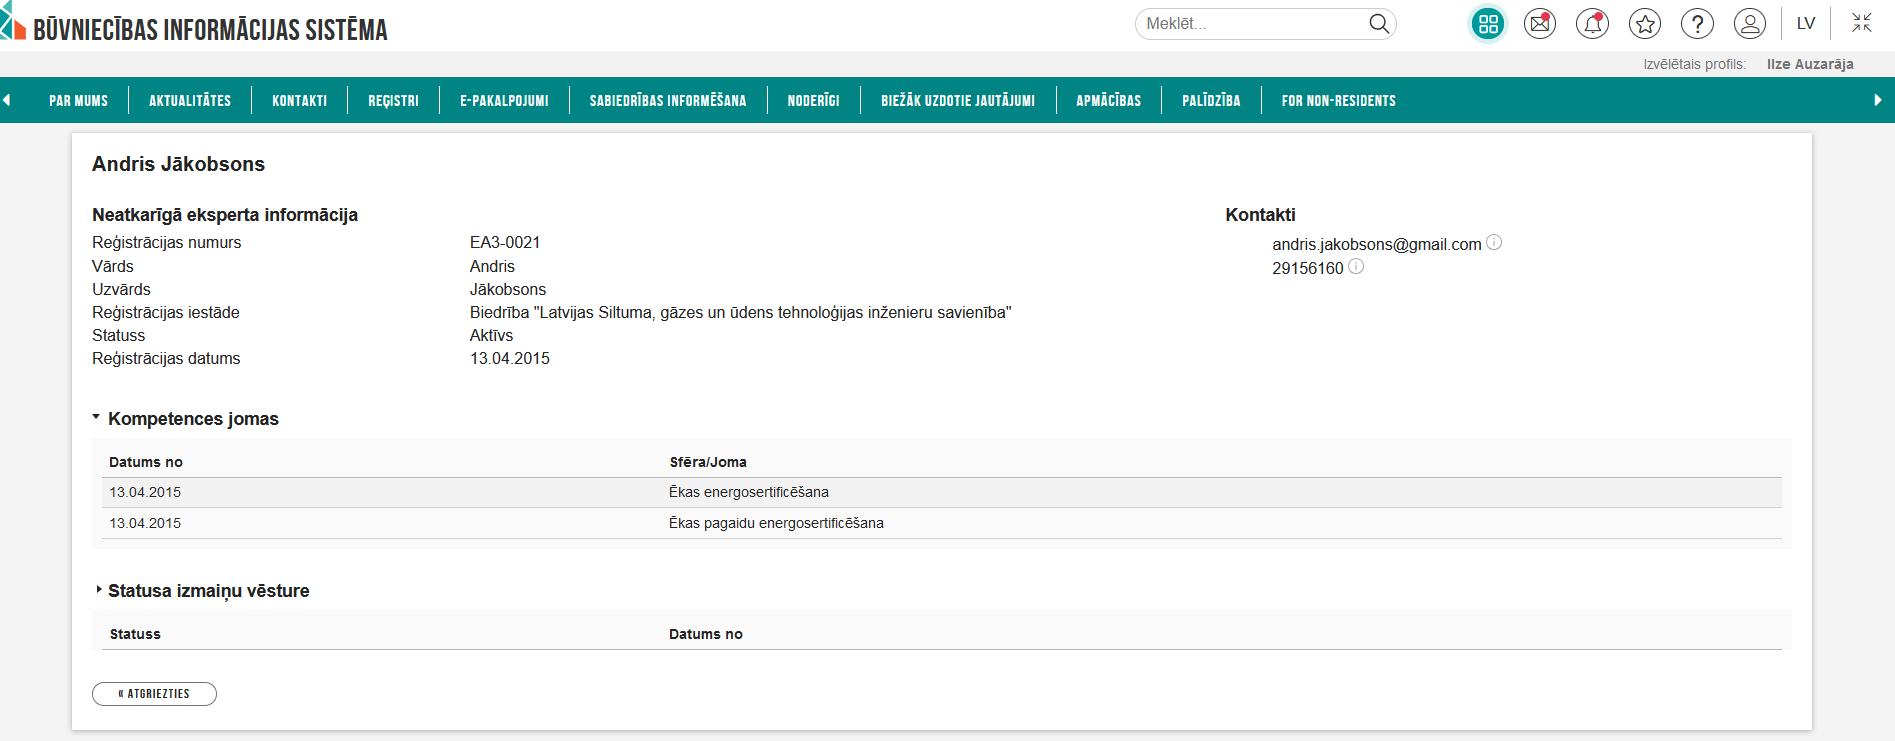Open the For non-residents menu

pyautogui.click(x=1339, y=101)
